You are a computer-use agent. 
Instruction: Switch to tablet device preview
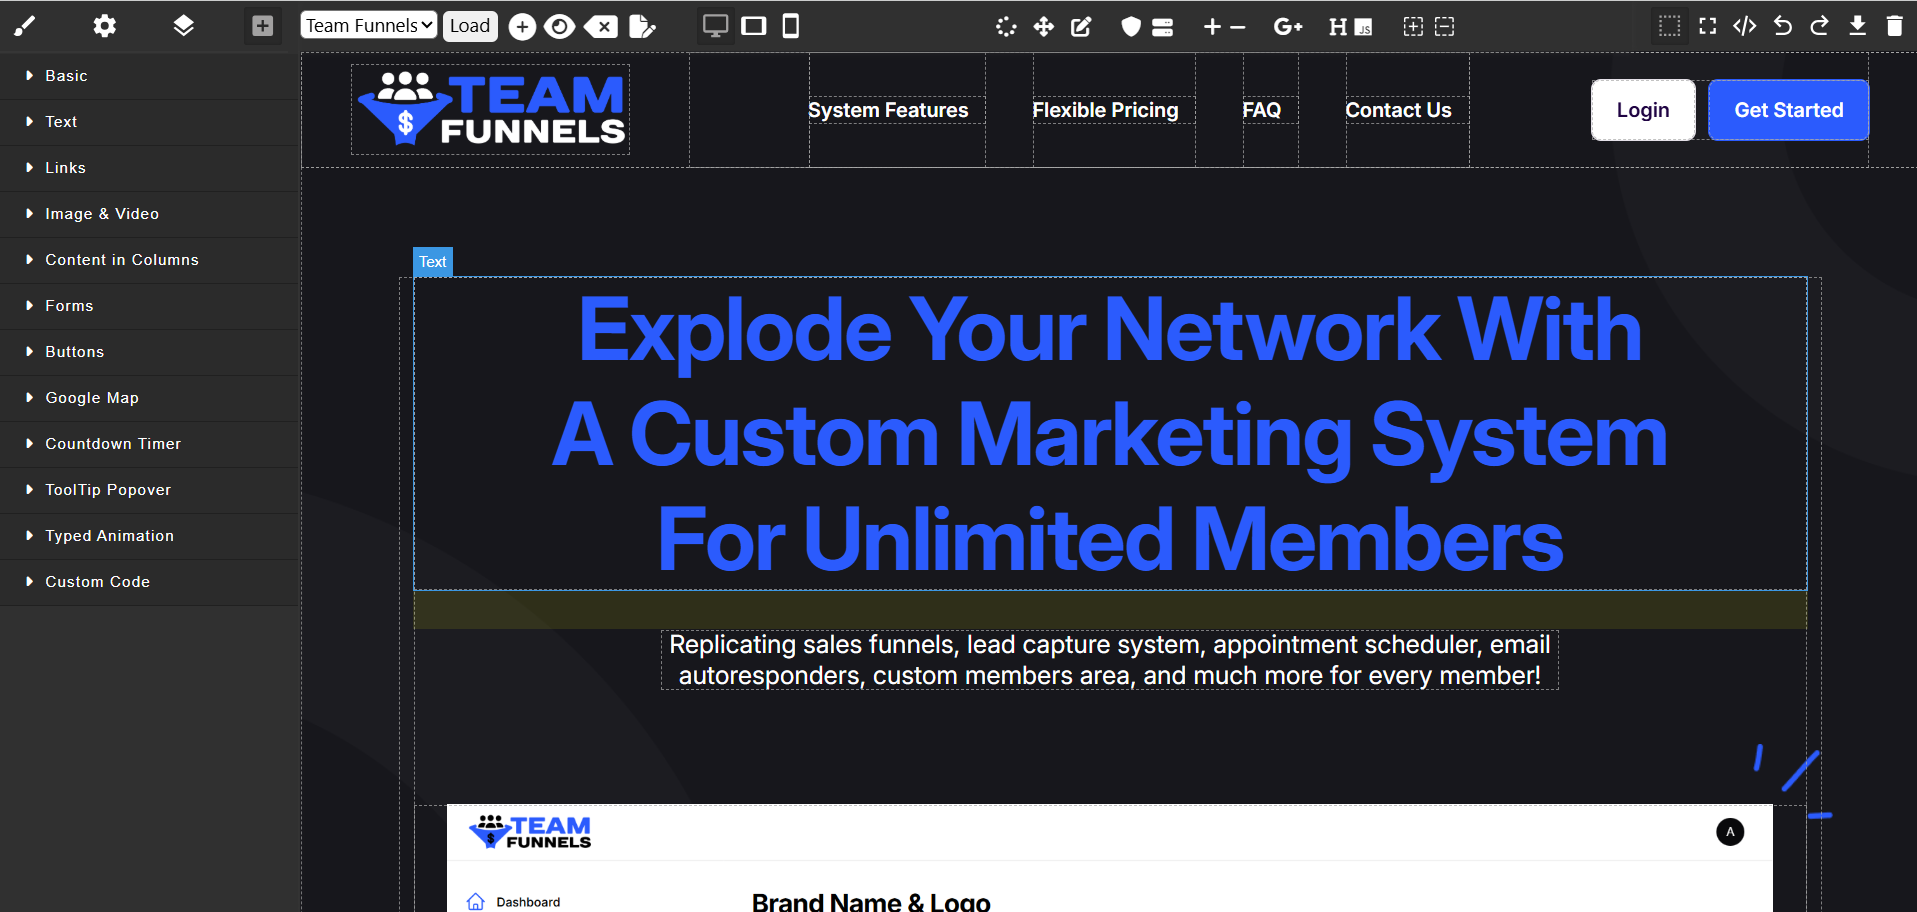pyautogui.click(x=754, y=26)
